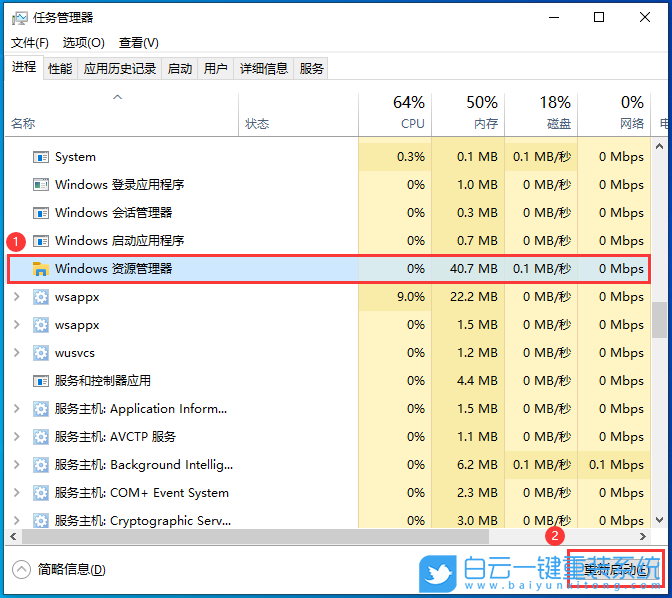Click the Windows 会话管理器 process icon

coord(41,213)
